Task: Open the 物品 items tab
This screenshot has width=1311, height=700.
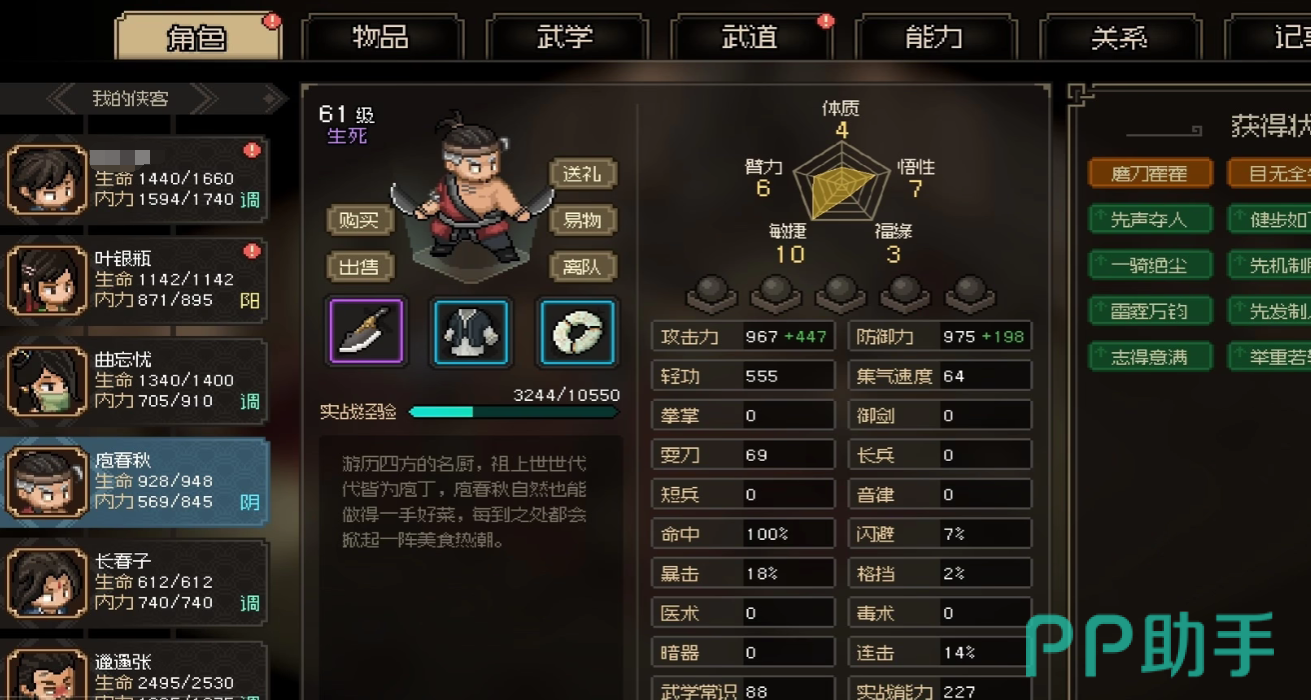Action: click(x=380, y=38)
